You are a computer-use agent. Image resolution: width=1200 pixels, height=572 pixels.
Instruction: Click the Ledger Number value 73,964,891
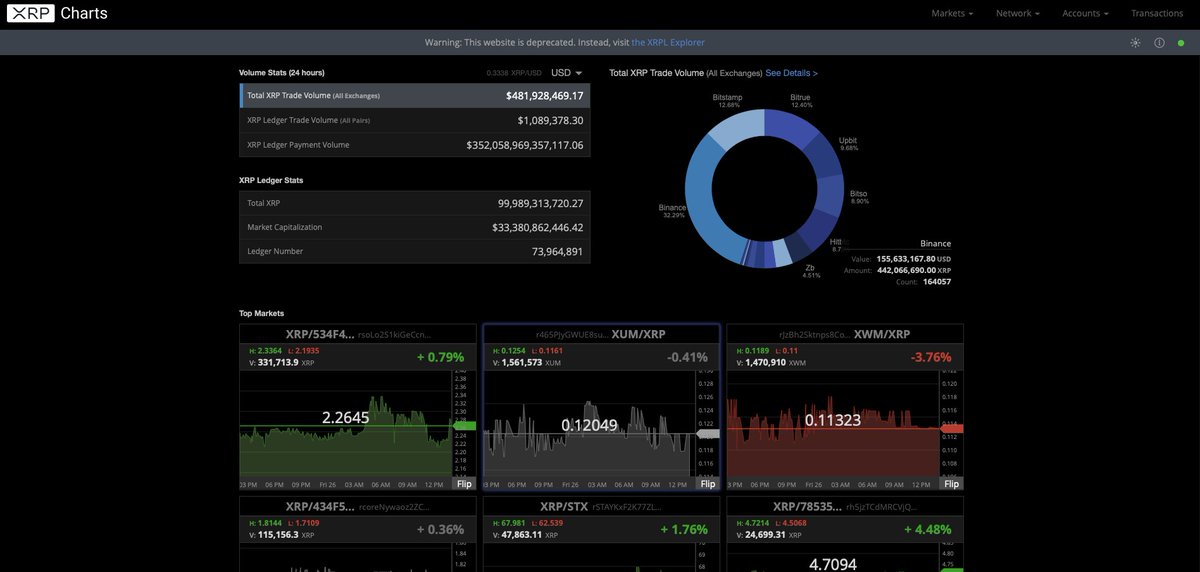point(557,251)
